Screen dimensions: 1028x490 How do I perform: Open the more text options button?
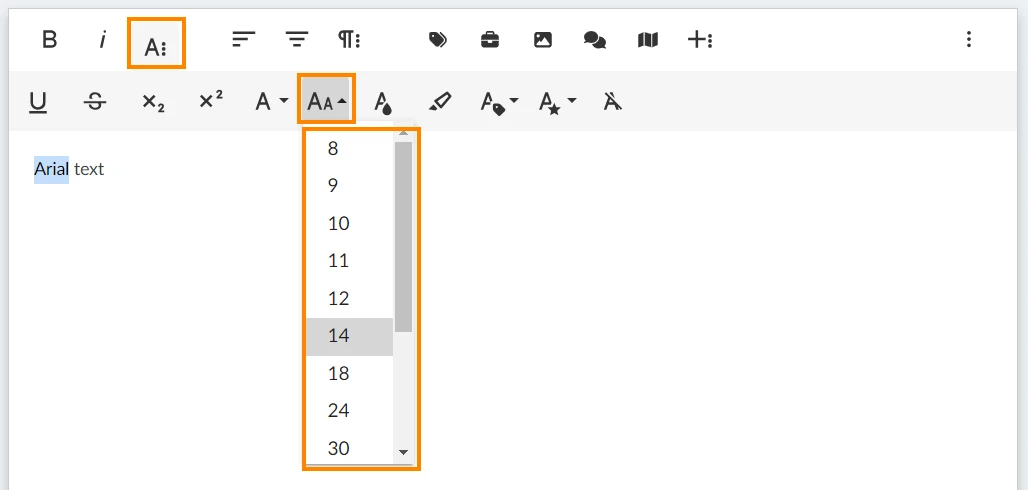156,43
